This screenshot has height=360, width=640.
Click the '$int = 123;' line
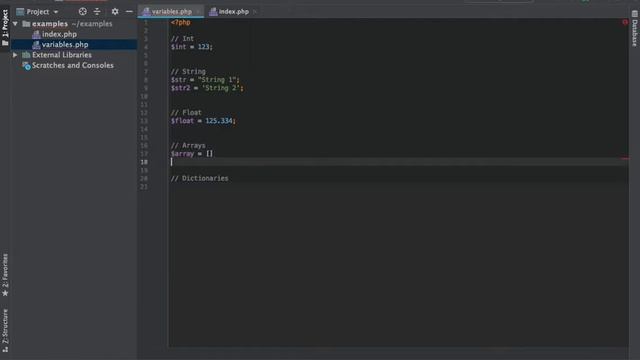pos(191,47)
